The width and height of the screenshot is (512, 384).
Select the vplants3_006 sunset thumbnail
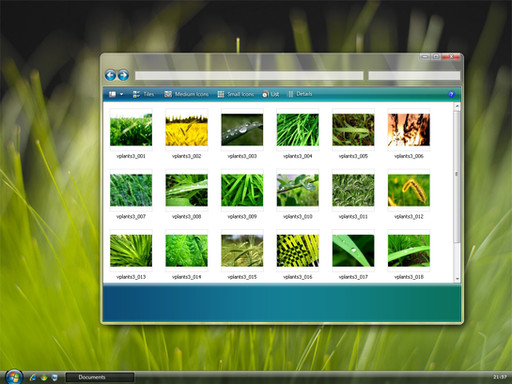tap(409, 130)
